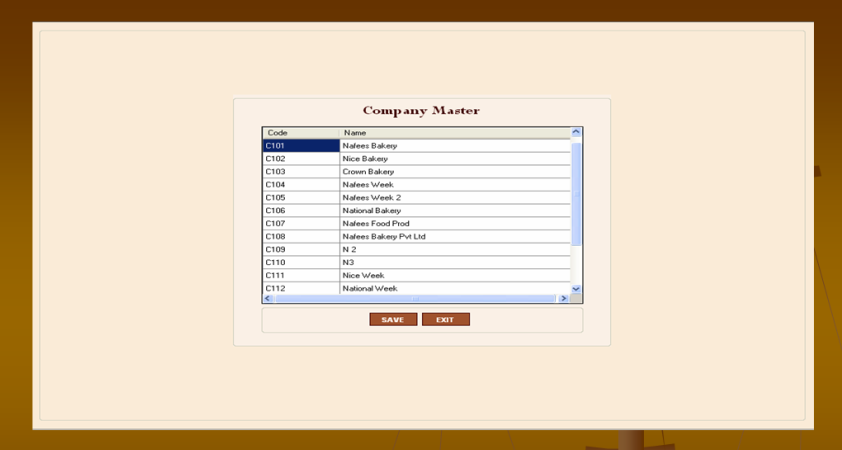Click the National Bakery name cell
The height and width of the screenshot is (450, 842).
[x=455, y=211]
